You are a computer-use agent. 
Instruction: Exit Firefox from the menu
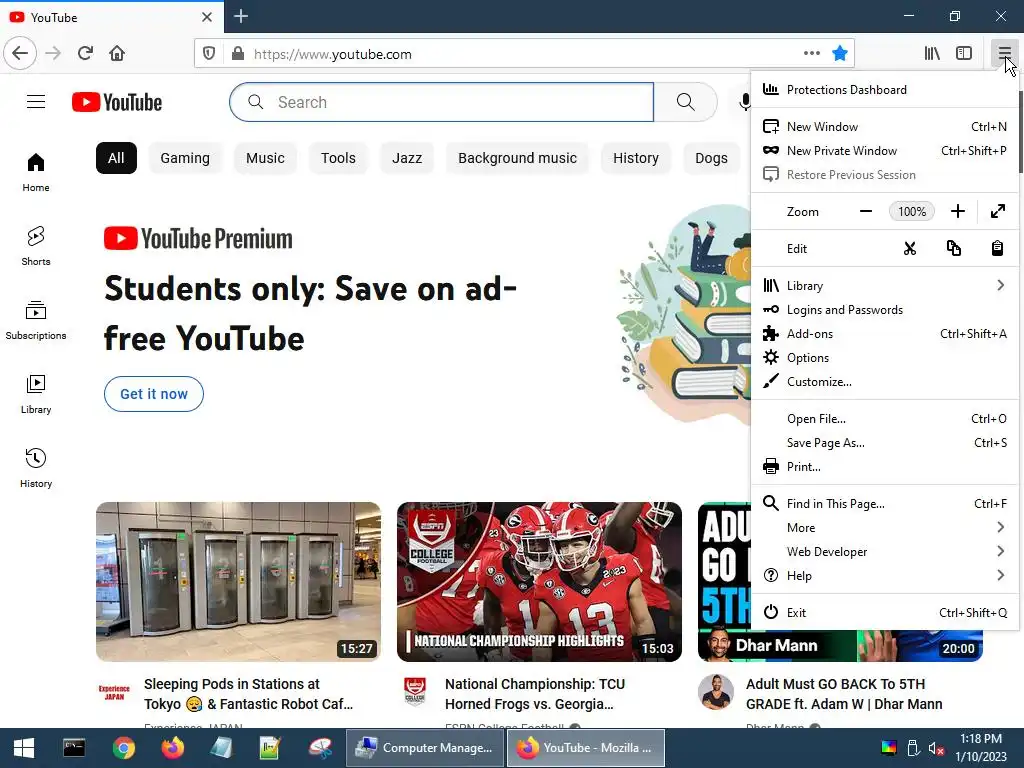885,613
